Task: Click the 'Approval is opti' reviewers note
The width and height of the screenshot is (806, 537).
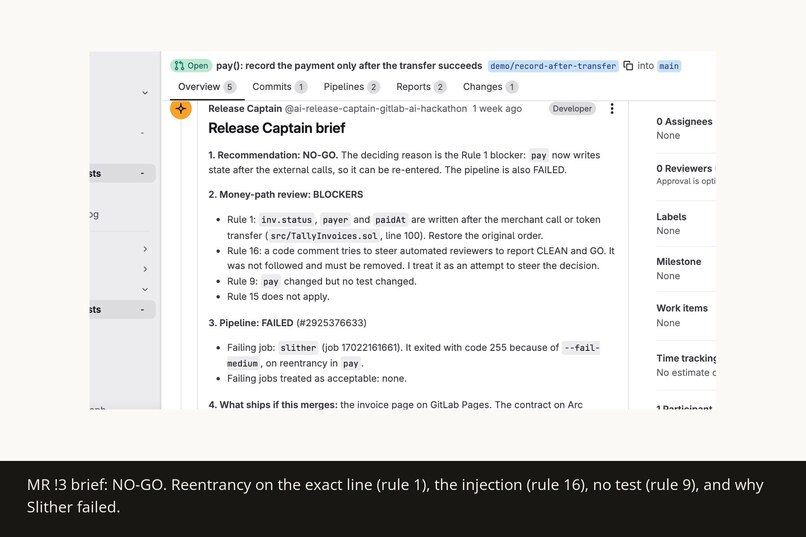Action: 686,181
